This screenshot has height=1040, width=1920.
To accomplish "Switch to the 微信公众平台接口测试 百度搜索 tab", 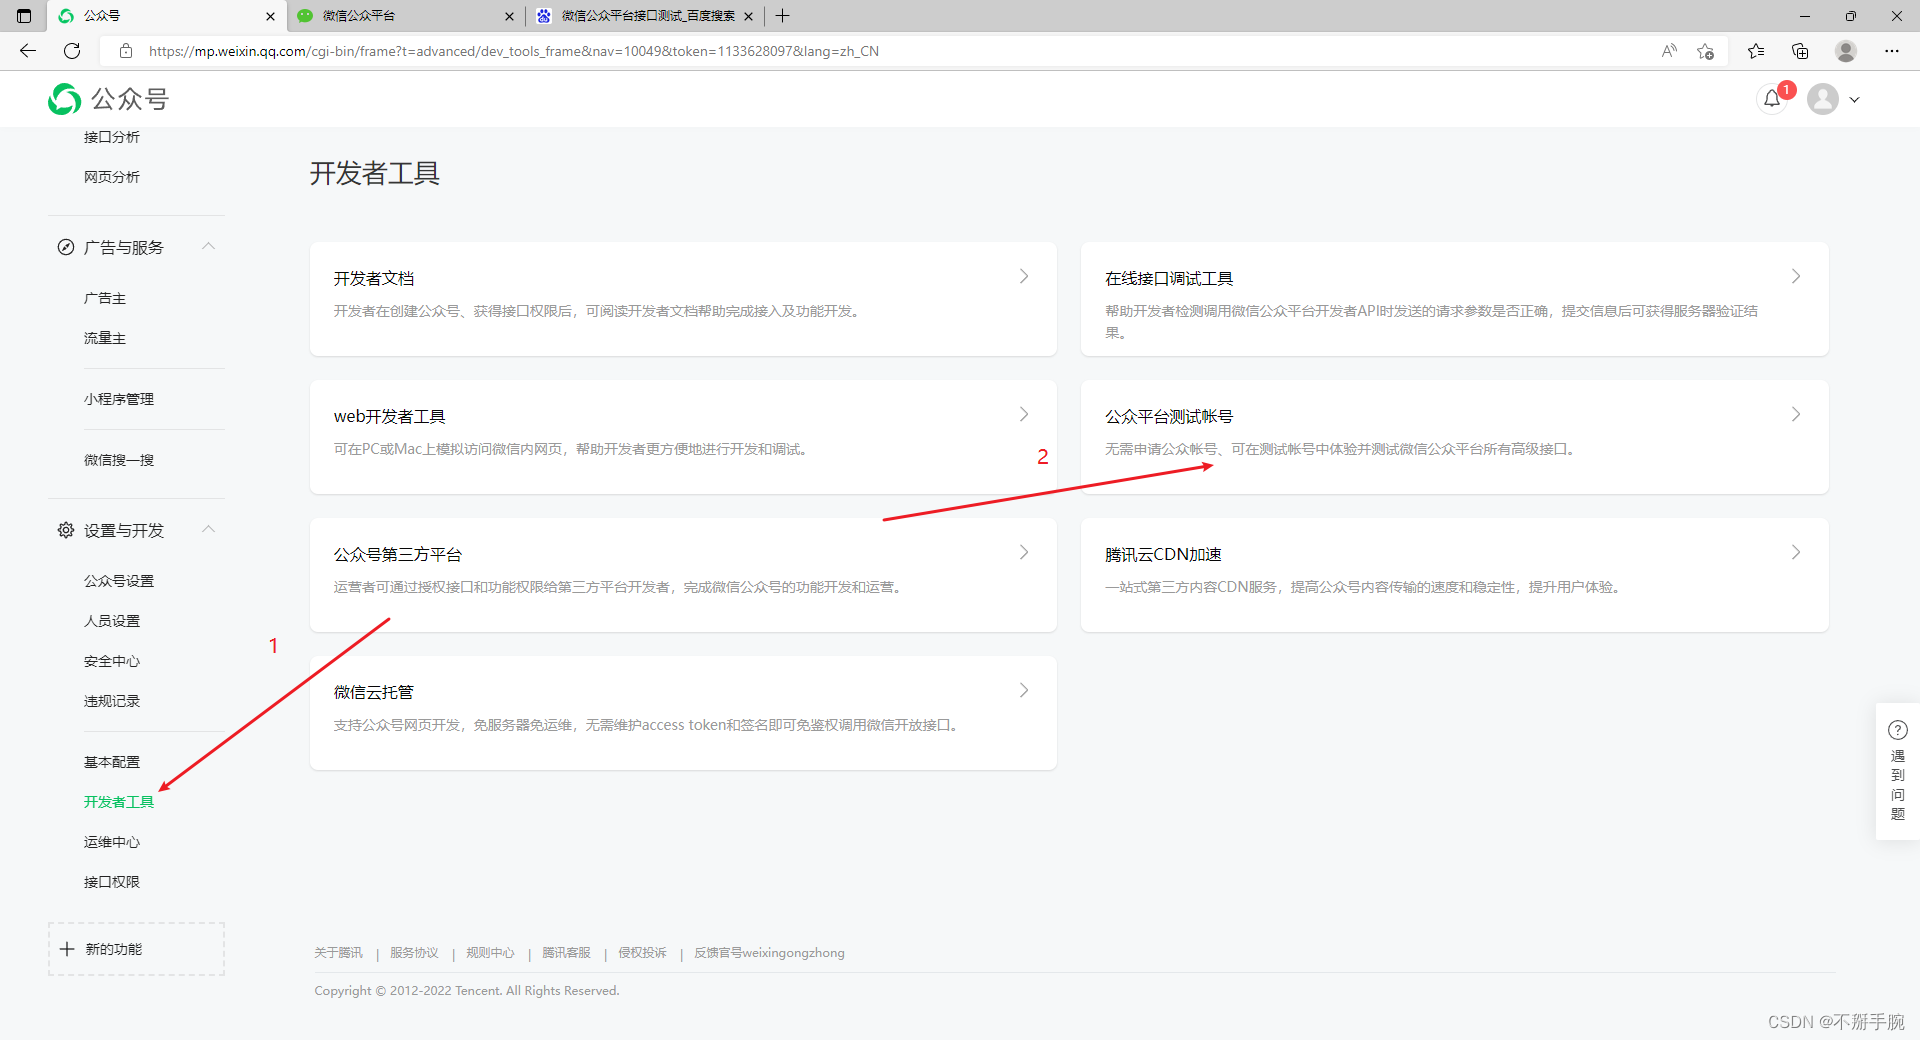I will click(645, 16).
